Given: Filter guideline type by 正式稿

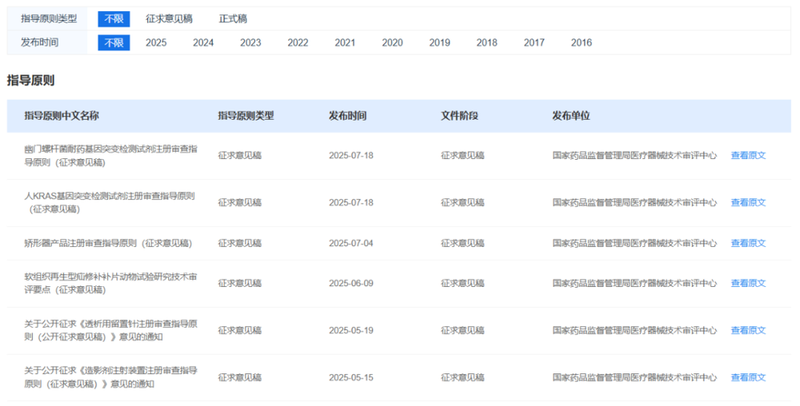Looking at the screenshot, I should point(233,18).
